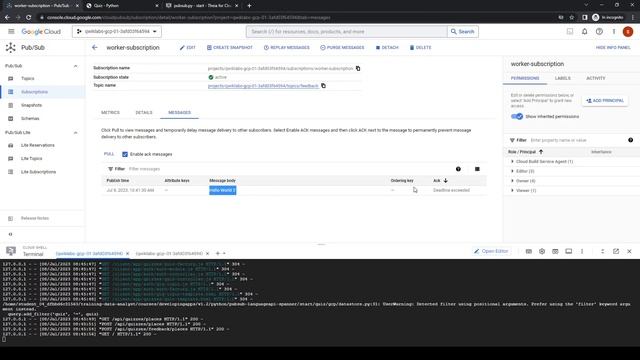The image size is (640, 360).
Task: Go back using the arrow beside worker-subscription
Action: tap(95, 47)
